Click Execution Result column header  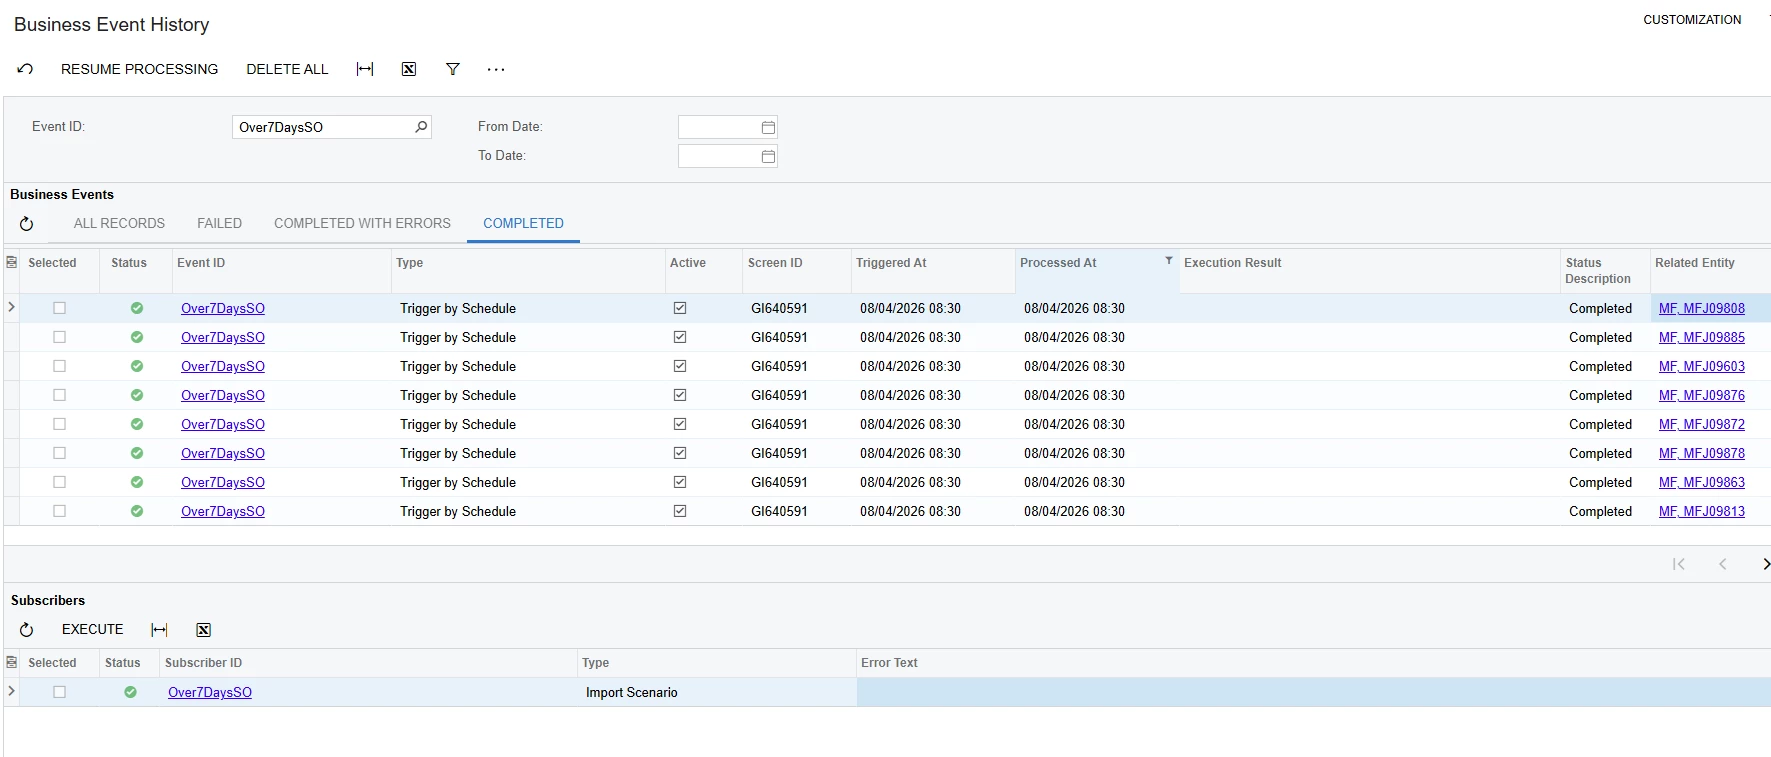[x=1233, y=263]
